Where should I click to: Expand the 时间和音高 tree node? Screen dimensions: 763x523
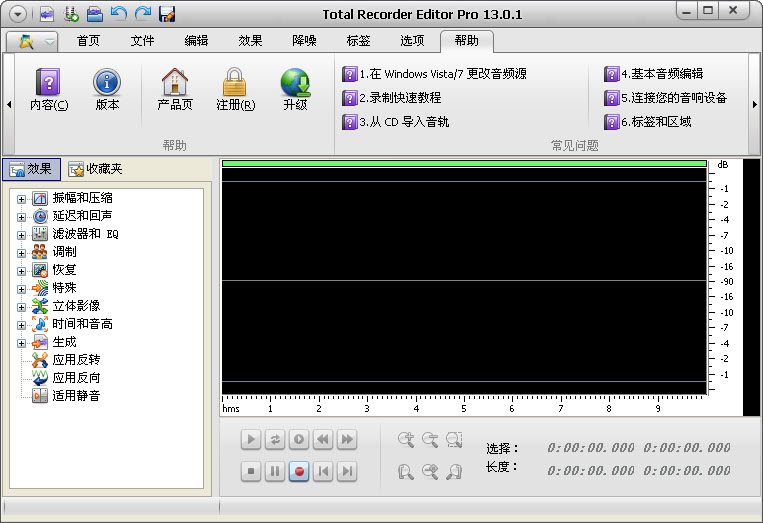pos(21,325)
